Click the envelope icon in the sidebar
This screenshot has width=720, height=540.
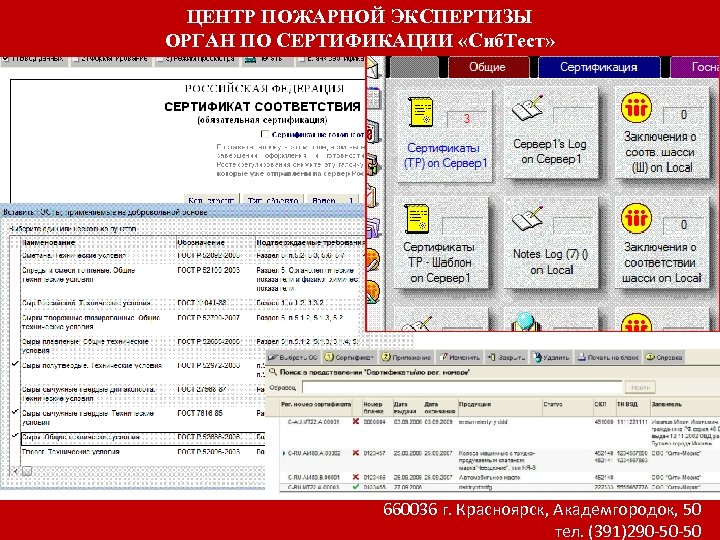(374, 68)
